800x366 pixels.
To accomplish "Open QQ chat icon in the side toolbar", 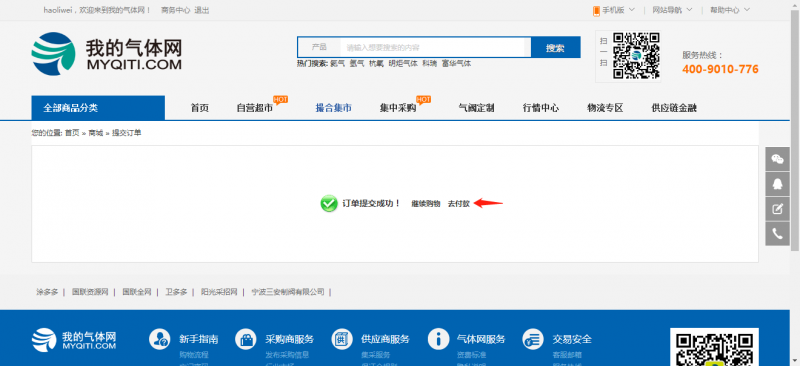I will [777, 184].
